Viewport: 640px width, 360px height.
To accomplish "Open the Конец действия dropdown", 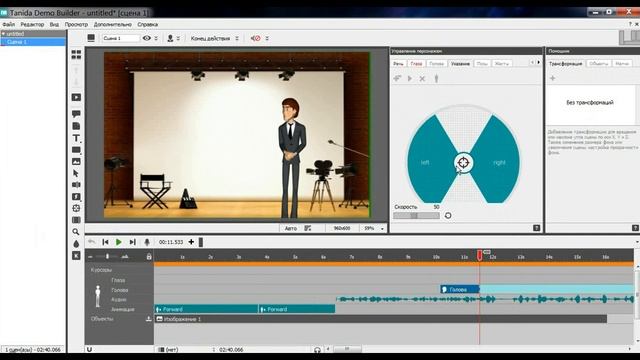I will click(215, 38).
